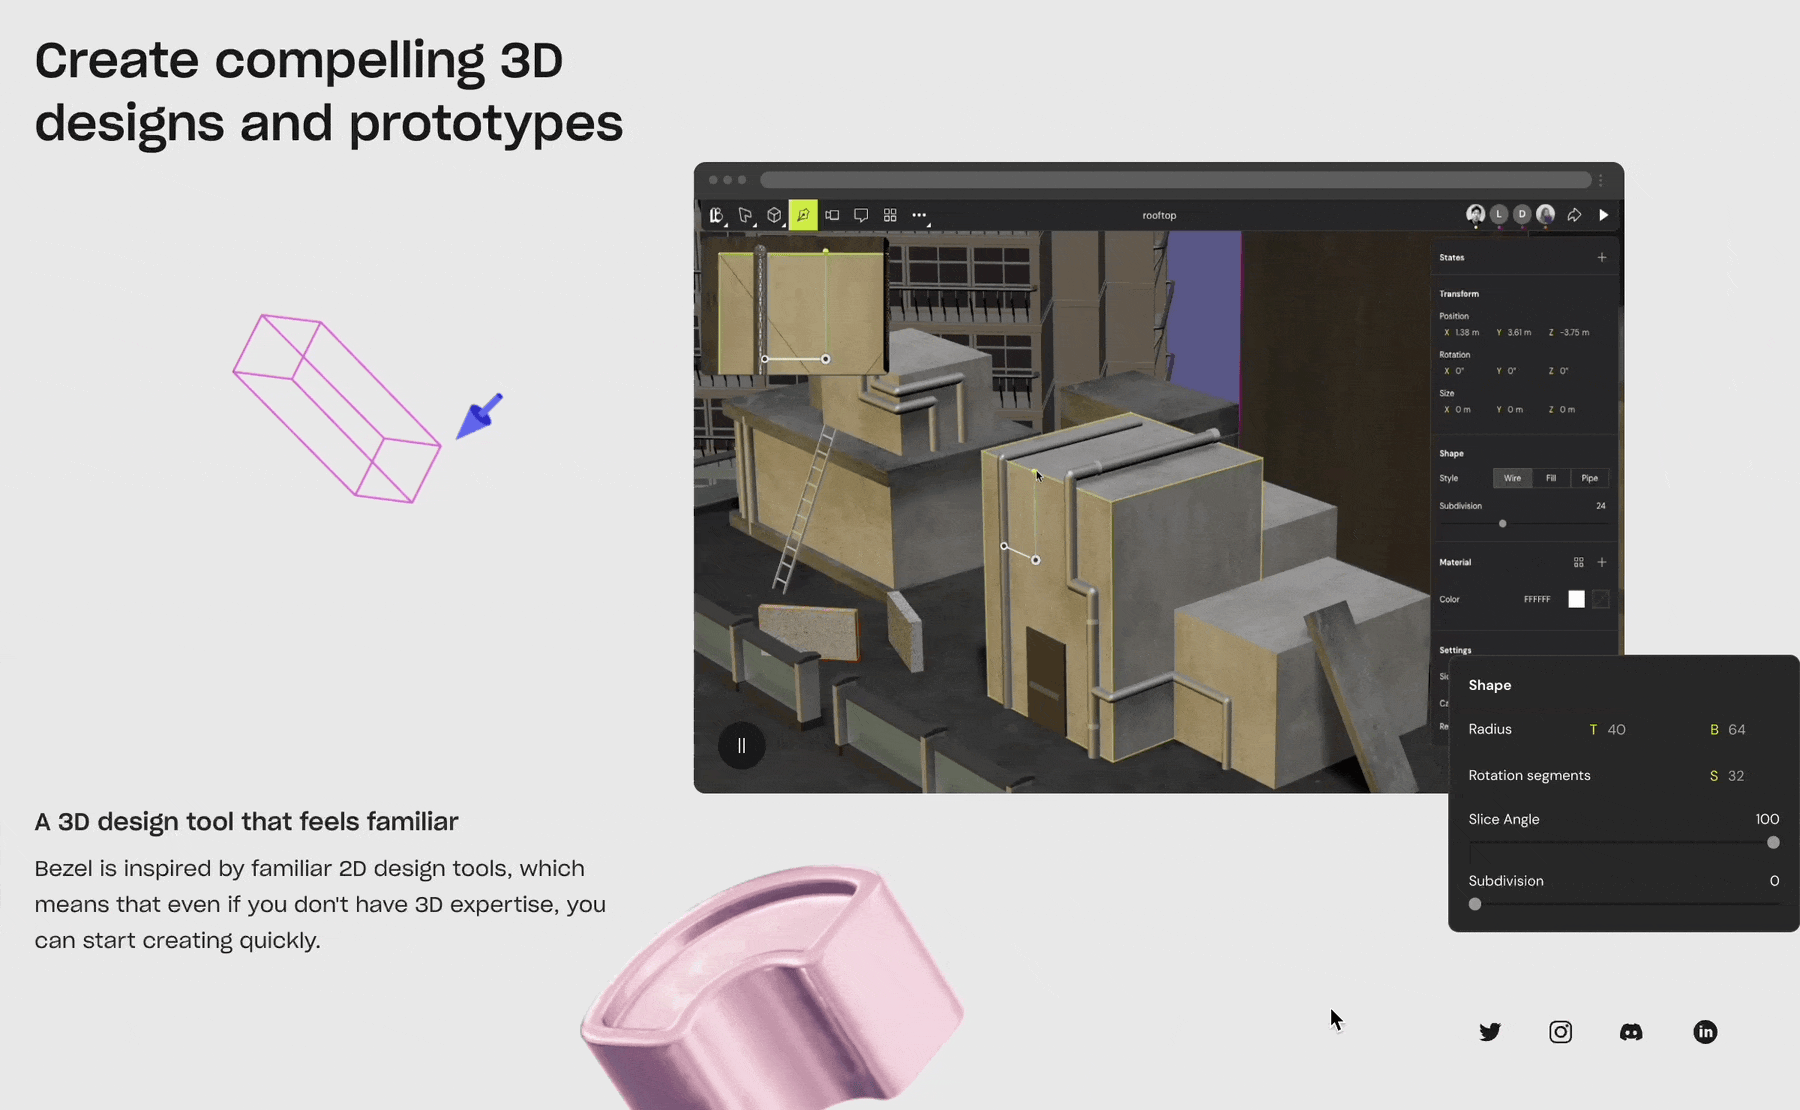Click the collaborator avatar labeled L
The width and height of the screenshot is (1800, 1110).
(1498, 214)
